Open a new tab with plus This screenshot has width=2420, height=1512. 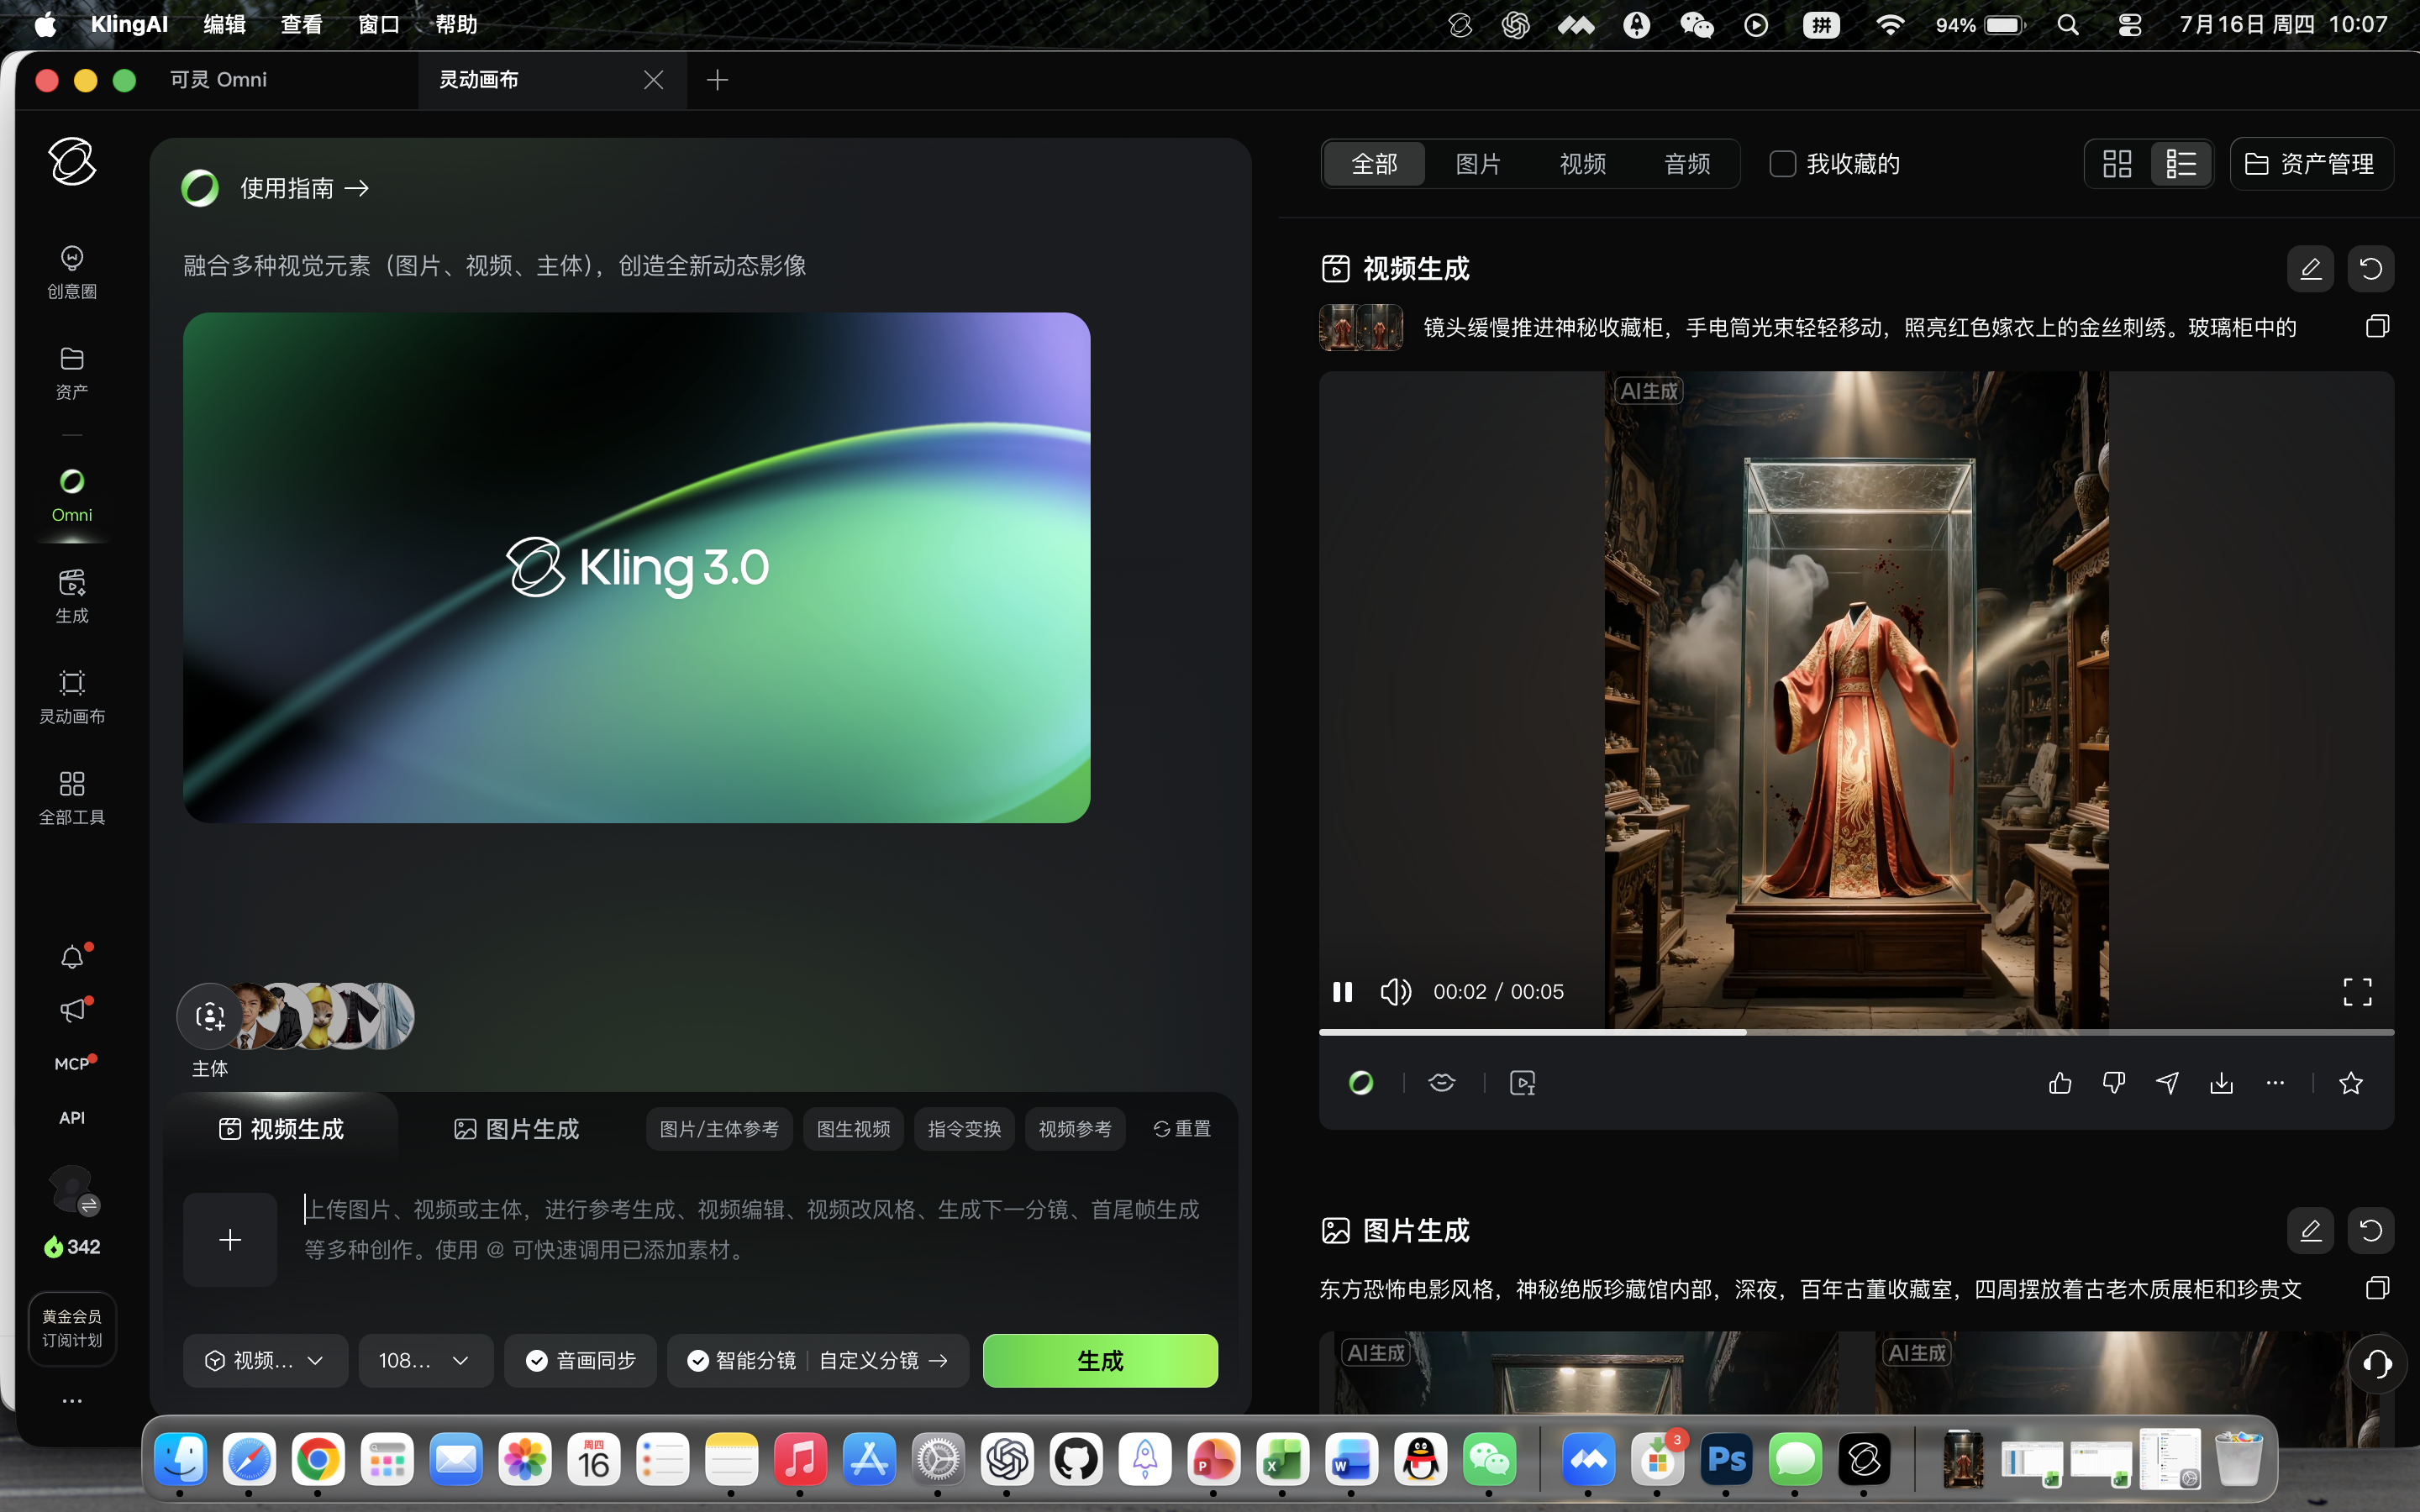717,79
